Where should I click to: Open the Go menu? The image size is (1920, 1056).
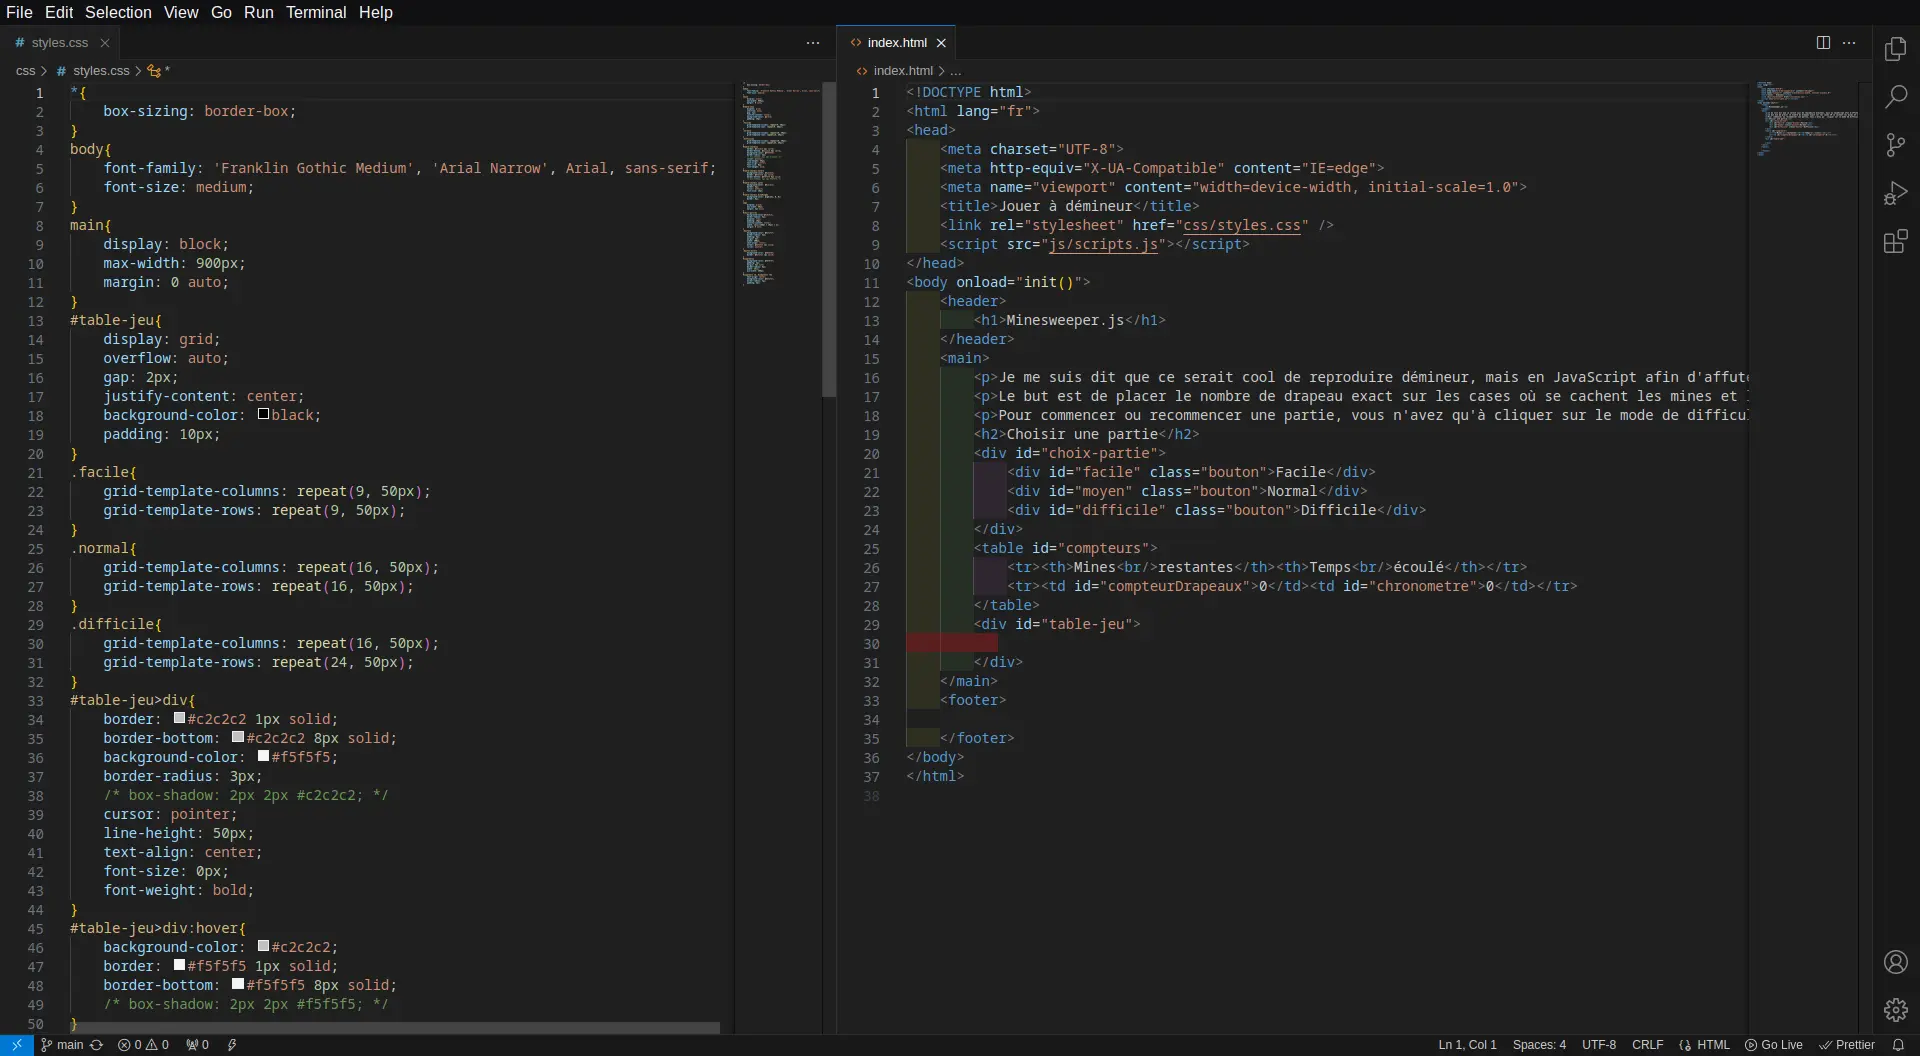(221, 12)
